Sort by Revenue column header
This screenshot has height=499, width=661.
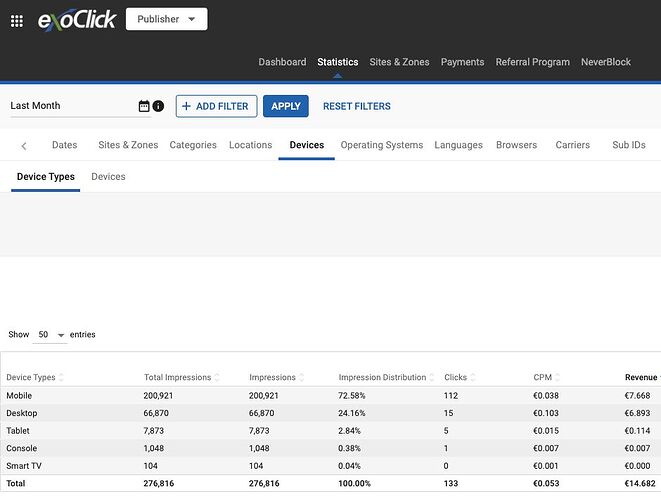click(x=642, y=377)
